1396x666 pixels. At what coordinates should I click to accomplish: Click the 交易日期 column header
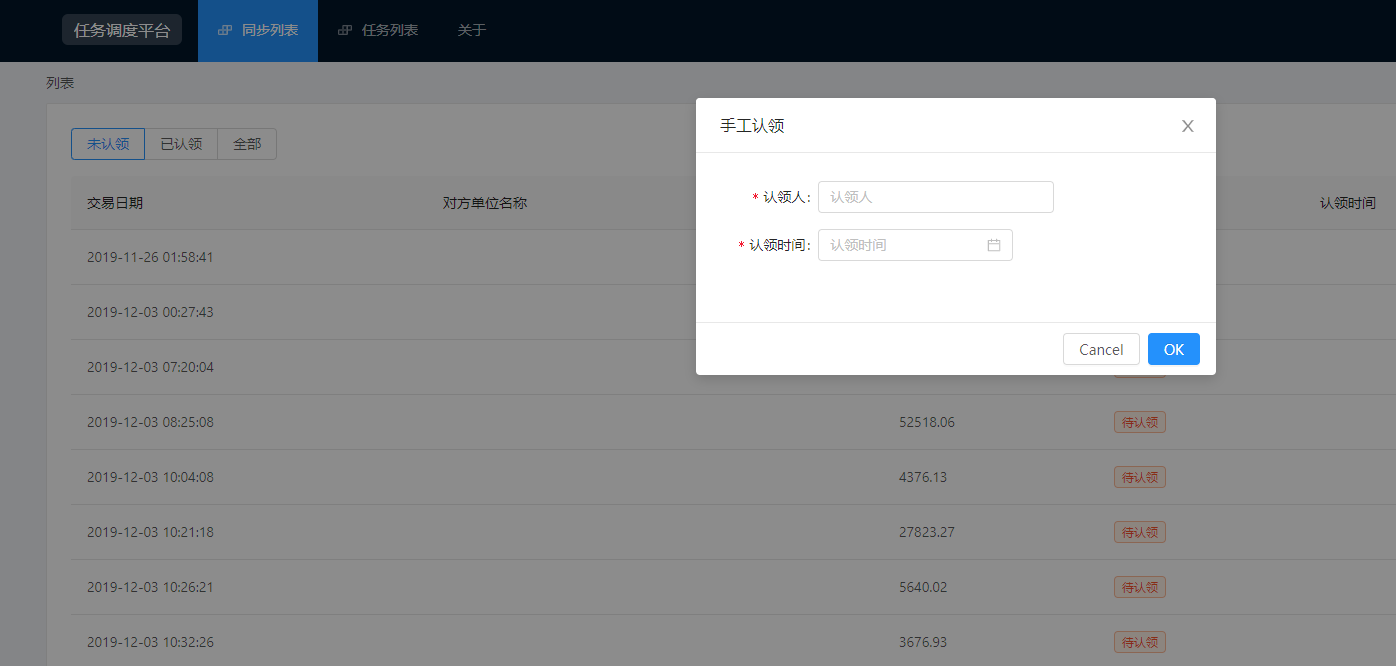click(x=115, y=203)
